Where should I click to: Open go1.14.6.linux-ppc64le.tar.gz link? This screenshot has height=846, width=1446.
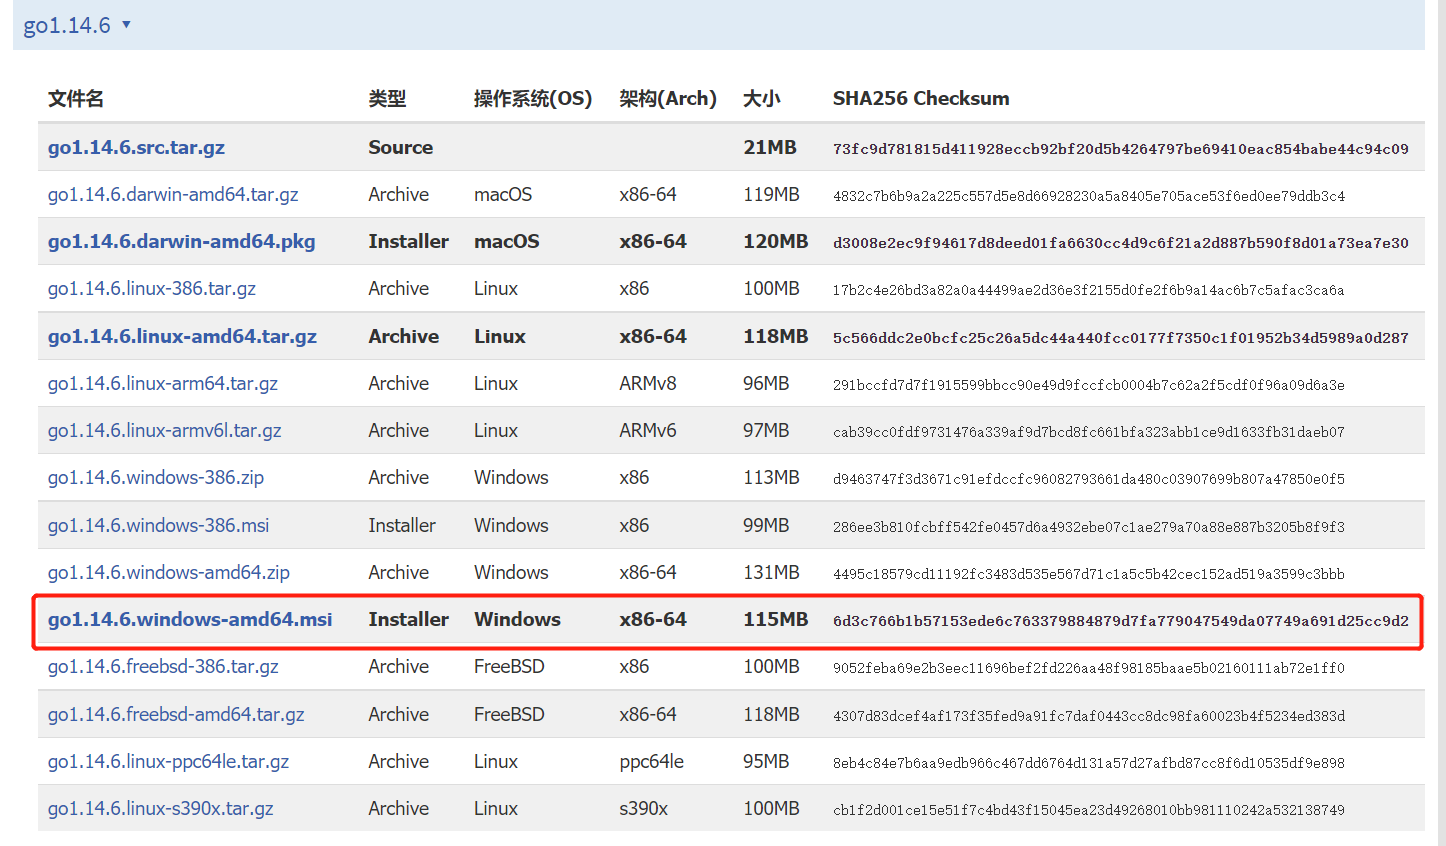tap(168, 761)
